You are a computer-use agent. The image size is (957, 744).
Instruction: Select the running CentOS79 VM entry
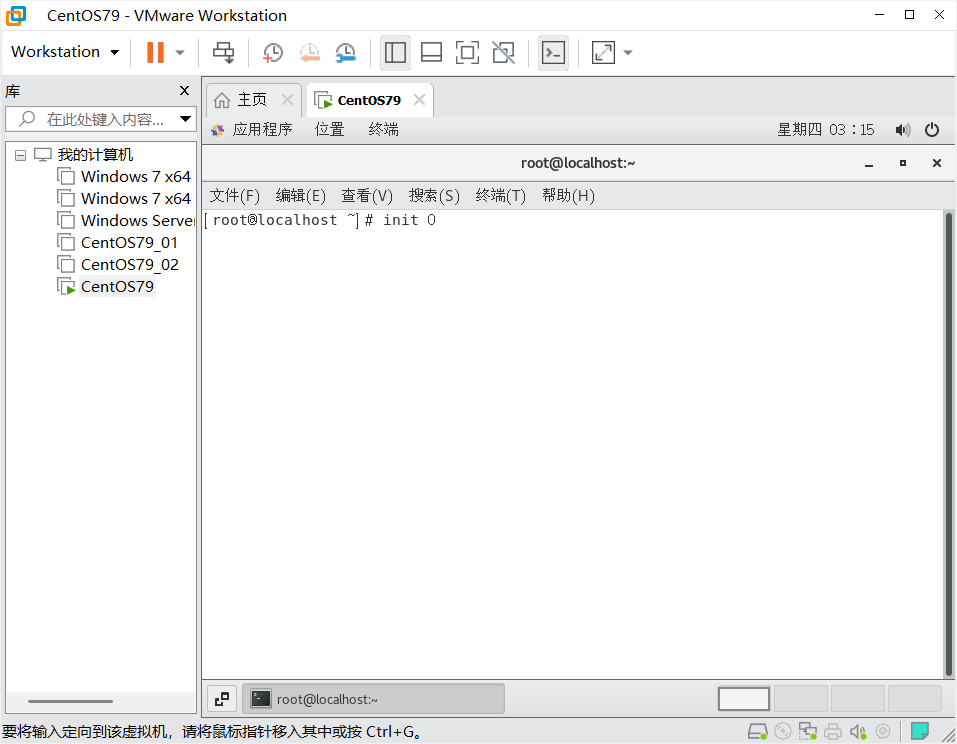[x=106, y=287]
